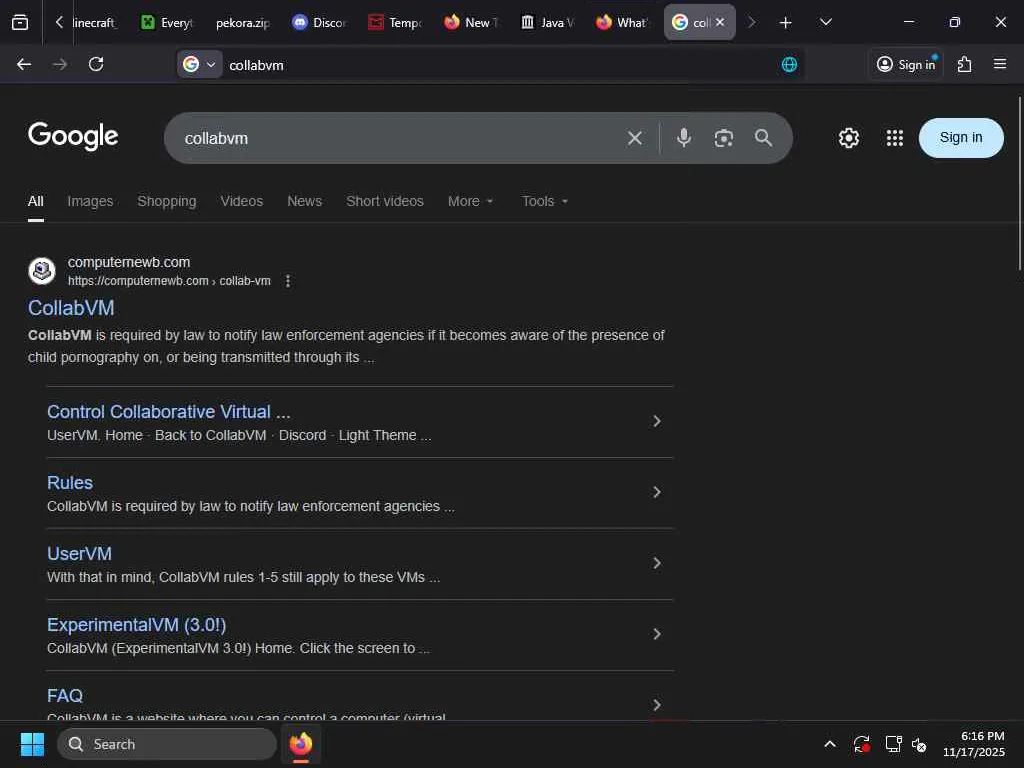1024x768 pixels.
Task: Open a new tab with plus
Action: point(786,23)
